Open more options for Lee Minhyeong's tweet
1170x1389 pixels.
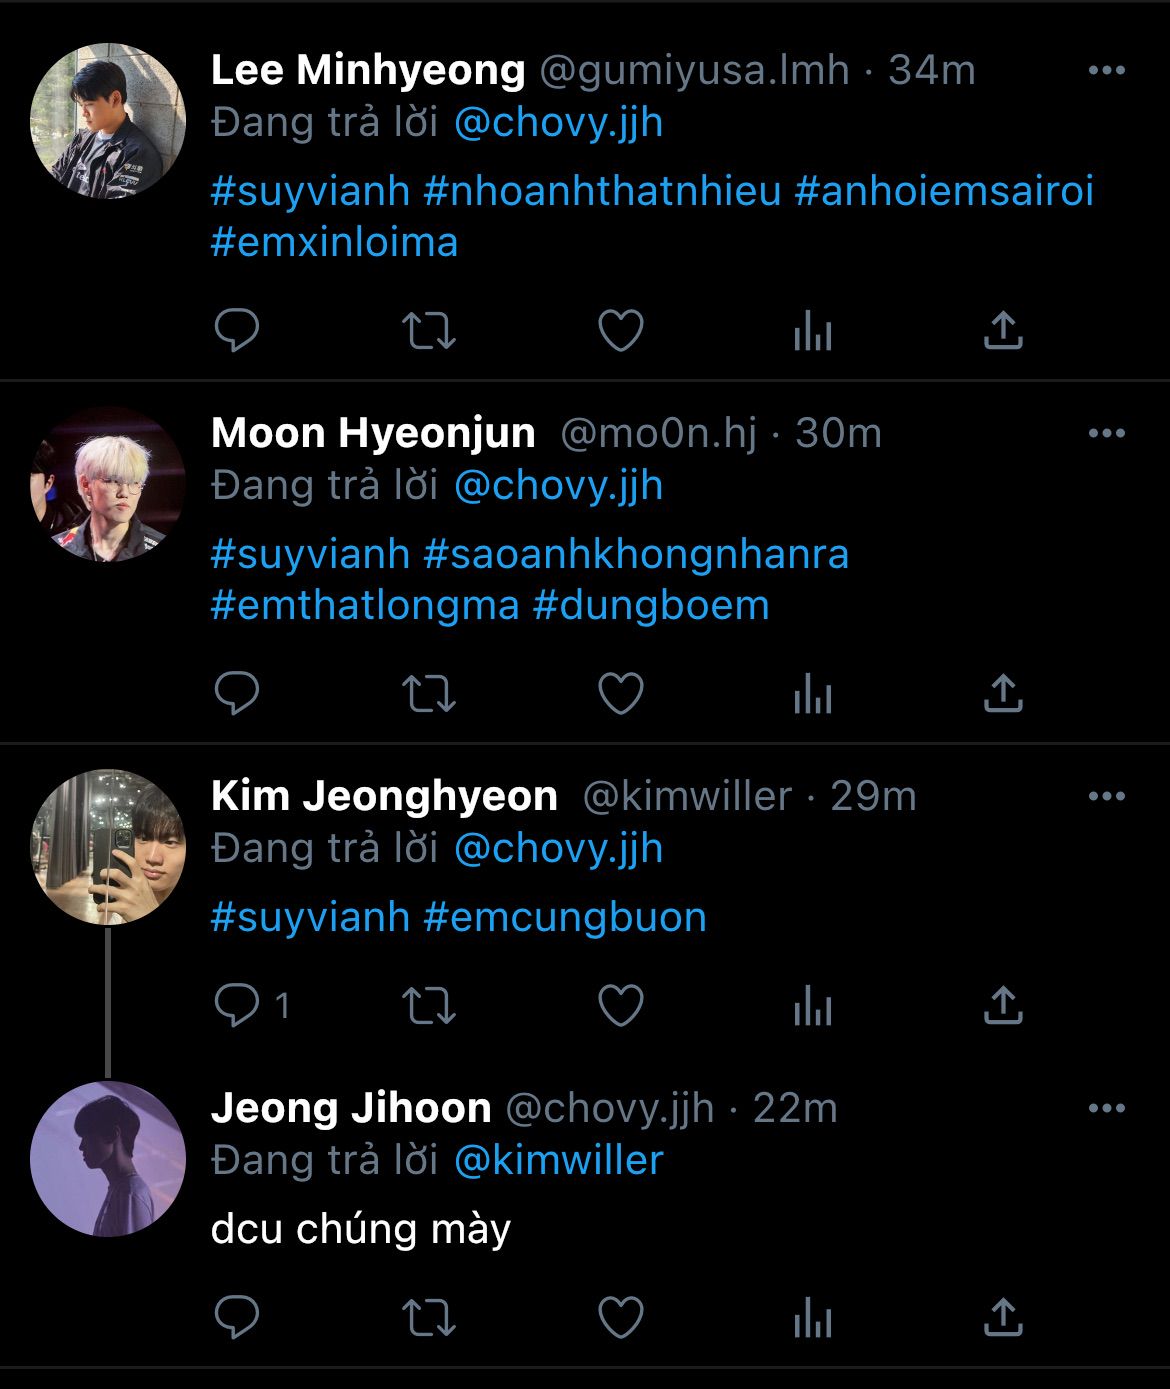1106,70
